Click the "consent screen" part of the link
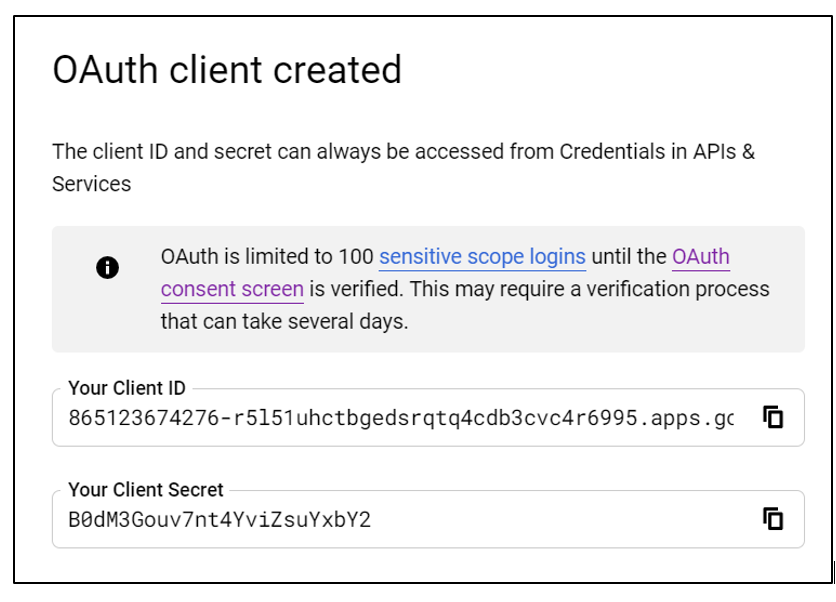Screen dimensions: 836x602 [x=232, y=290]
